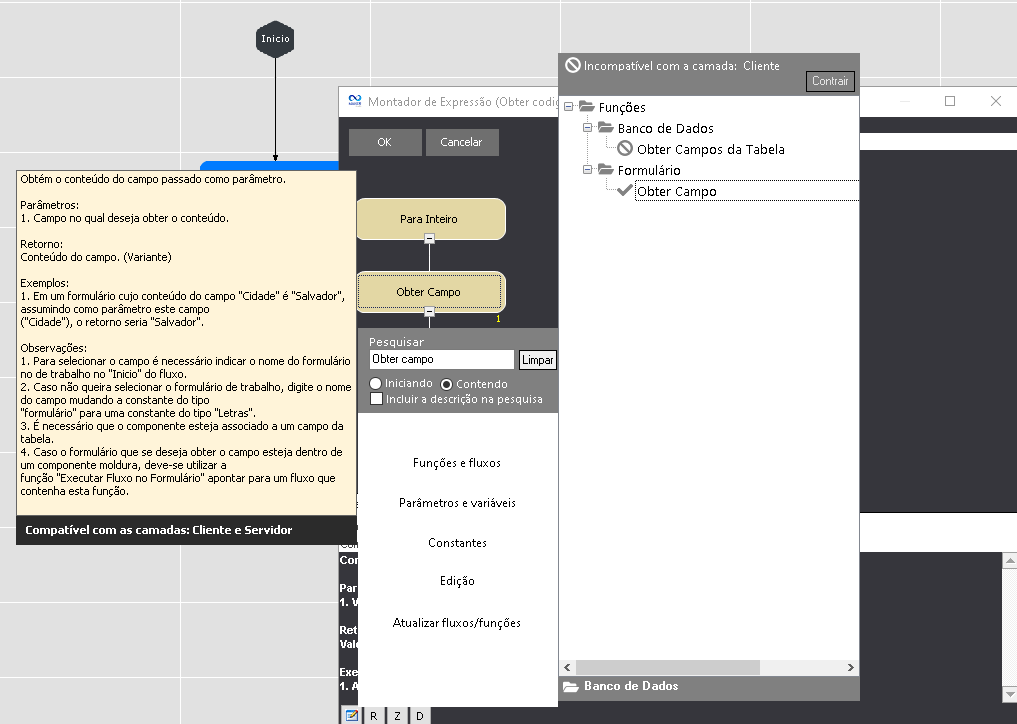
Task: Click the horizontal scrollbar in functions tree
Action: point(667,667)
